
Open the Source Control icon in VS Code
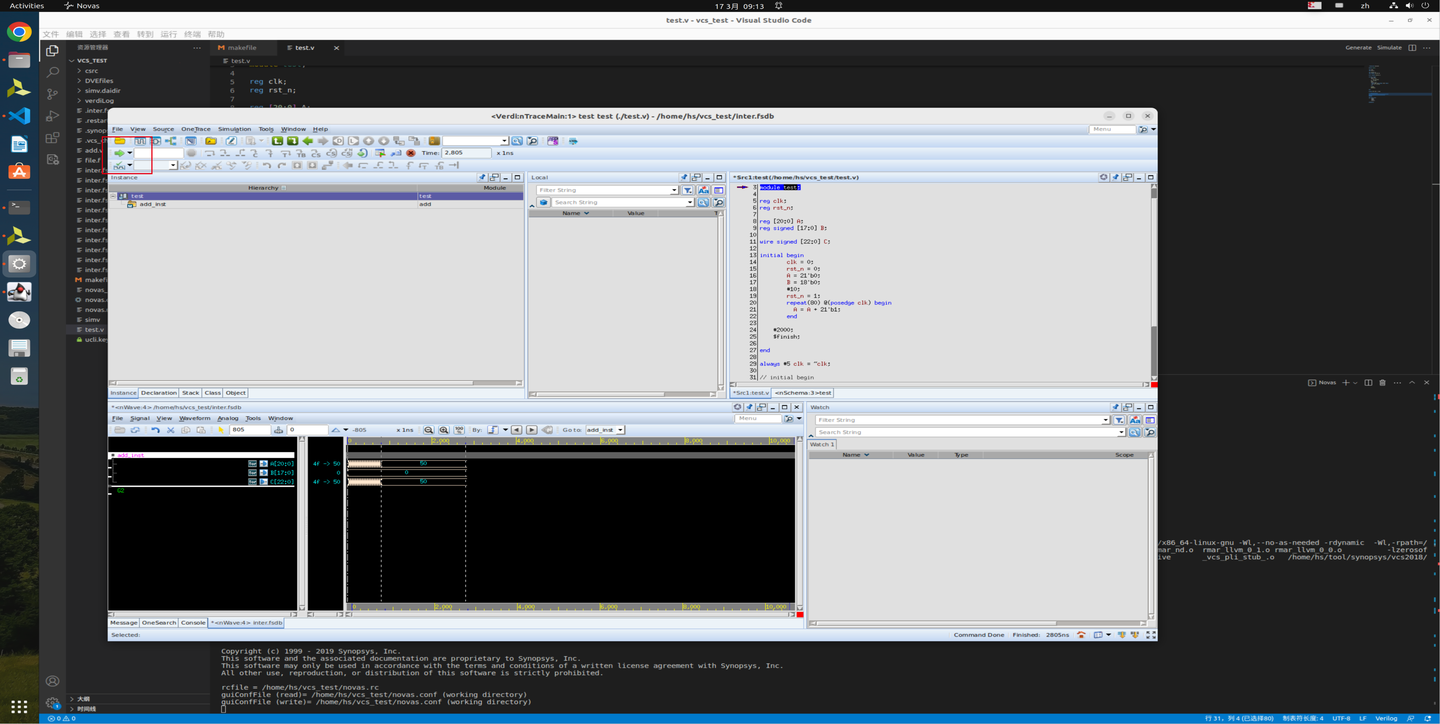point(52,94)
